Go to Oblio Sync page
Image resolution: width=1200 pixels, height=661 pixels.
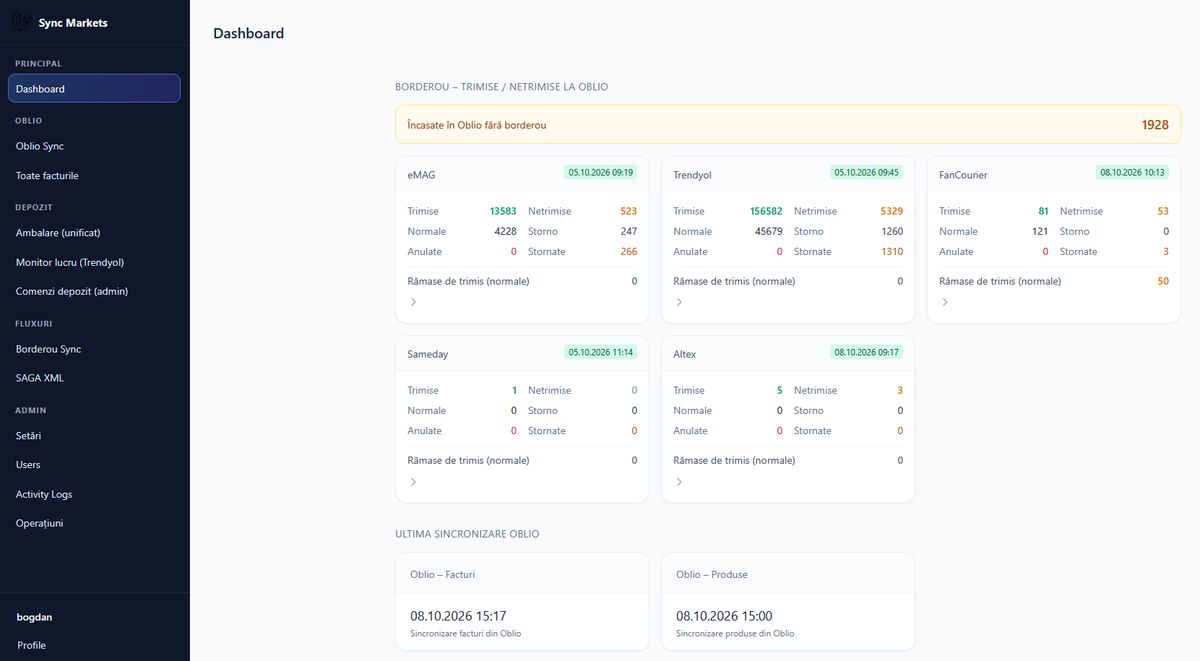pyautogui.click(x=94, y=146)
